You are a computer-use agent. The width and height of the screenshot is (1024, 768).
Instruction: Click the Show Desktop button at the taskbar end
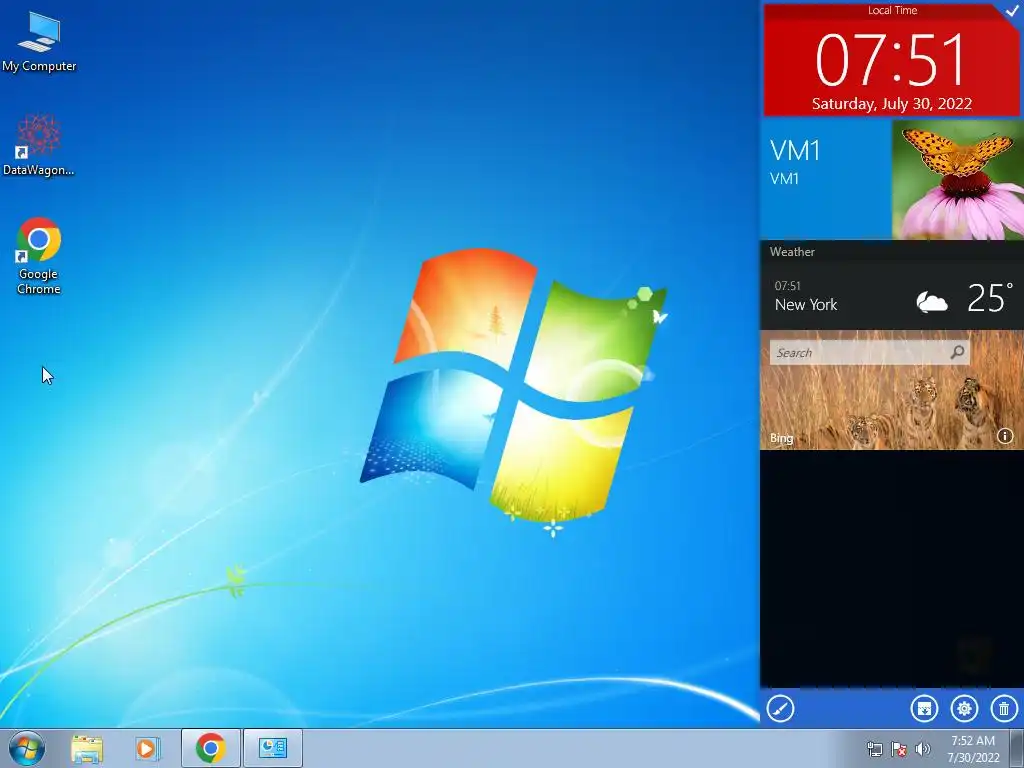(x=1017, y=749)
